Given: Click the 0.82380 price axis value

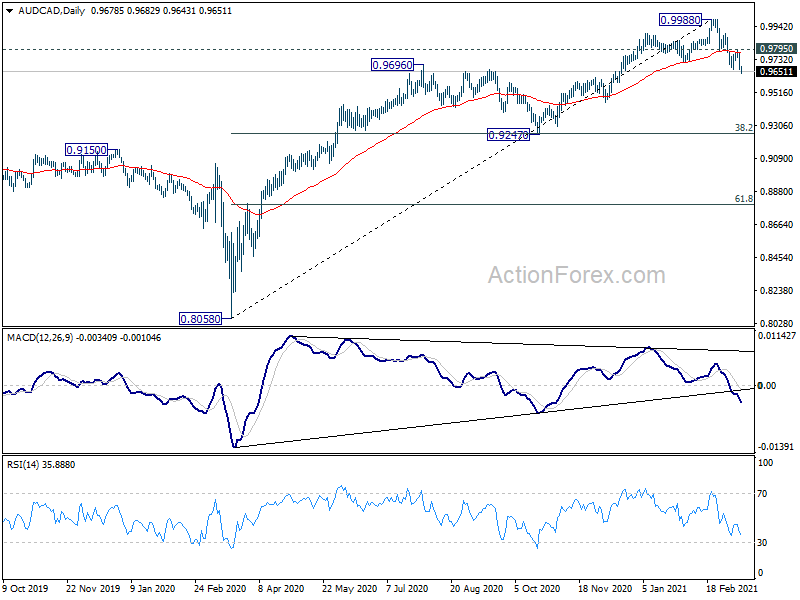Looking at the screenshot, I should coord(777,291).
